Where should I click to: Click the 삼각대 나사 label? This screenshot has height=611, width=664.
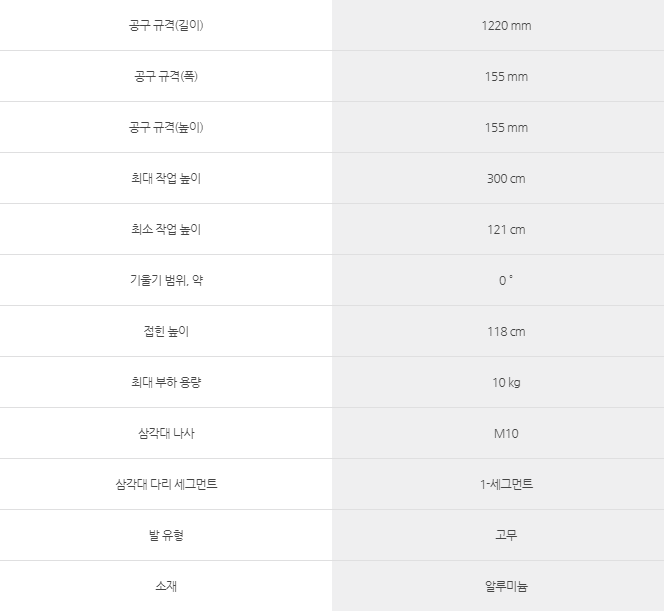pyautogui.click(x=166, y=433)
